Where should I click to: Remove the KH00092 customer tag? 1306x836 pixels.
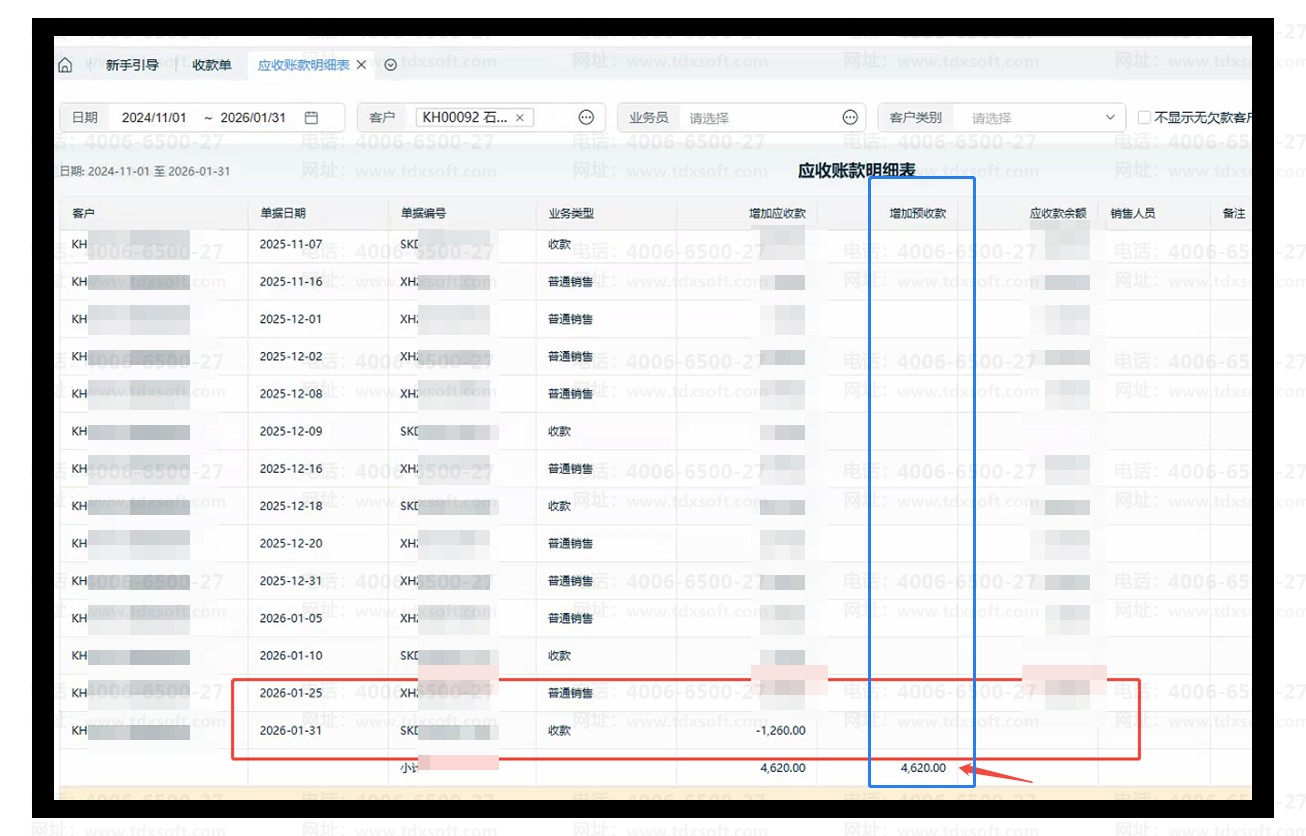[520, 118]
